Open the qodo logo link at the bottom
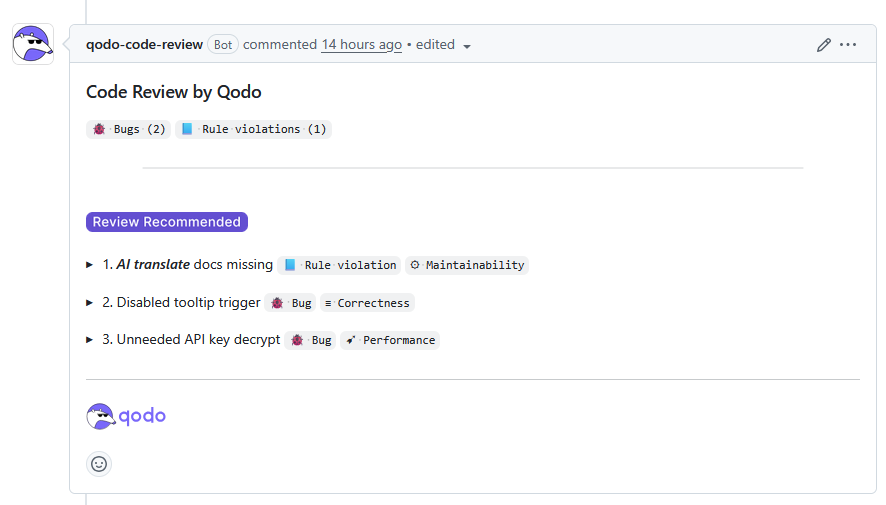Viewport: 886px width, 505px height. coord(126,416)
